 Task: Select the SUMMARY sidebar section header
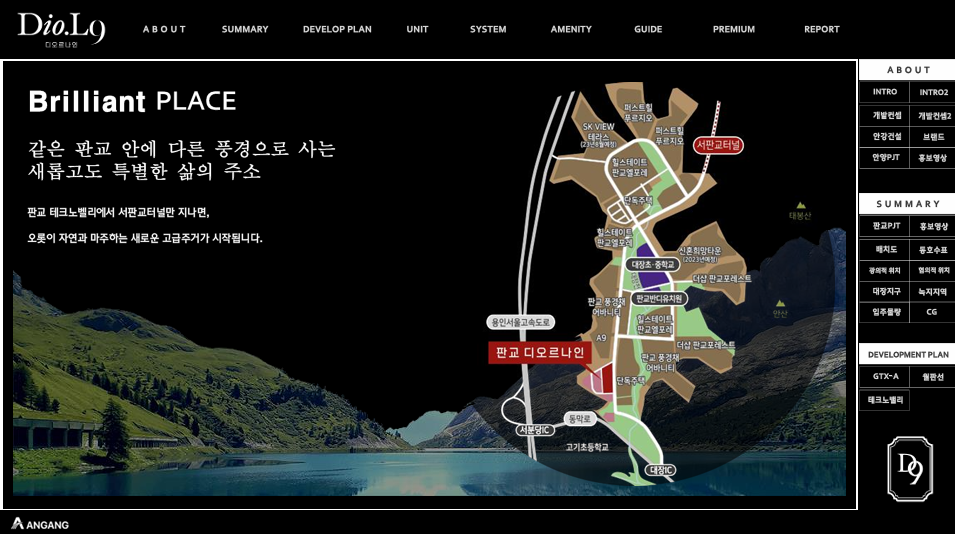coord(907,204)
